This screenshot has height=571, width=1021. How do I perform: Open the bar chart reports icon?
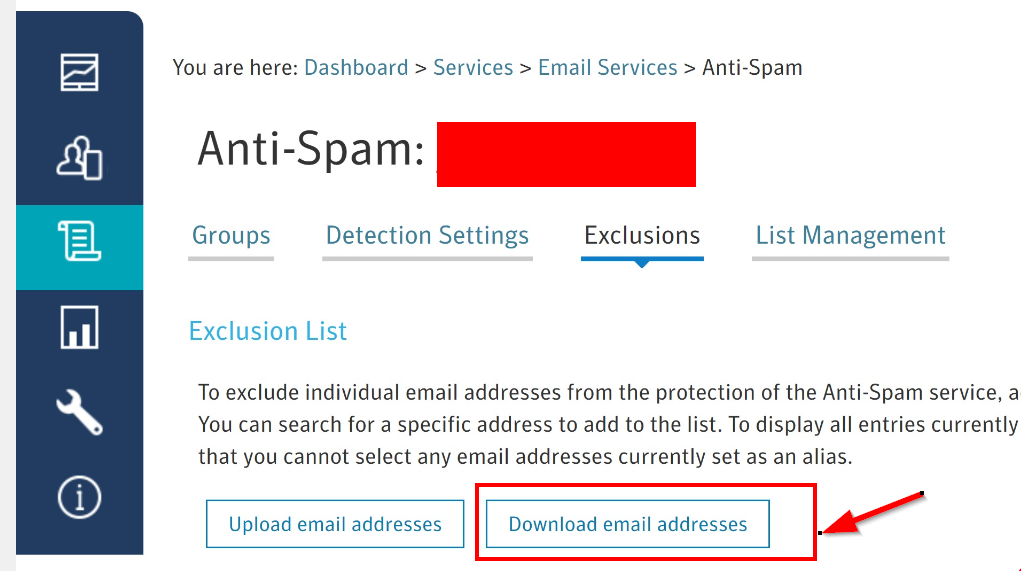[79, 328]
